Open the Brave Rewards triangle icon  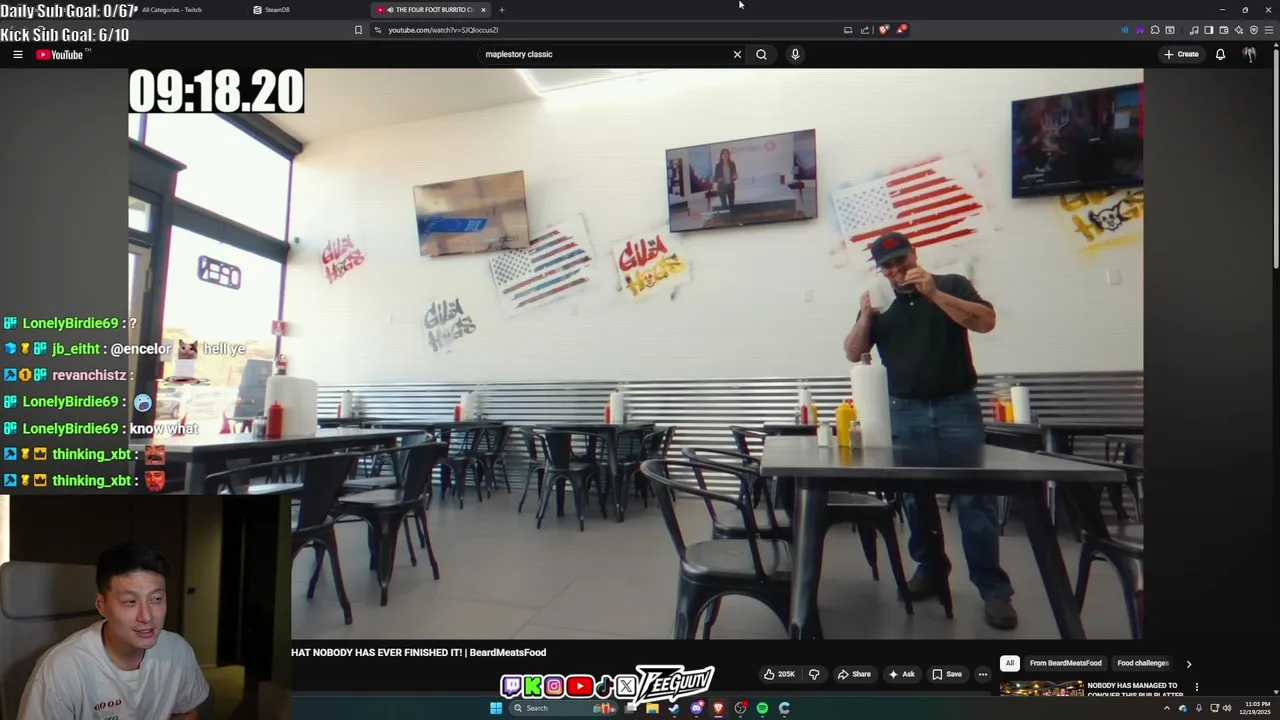pos(901,30)
